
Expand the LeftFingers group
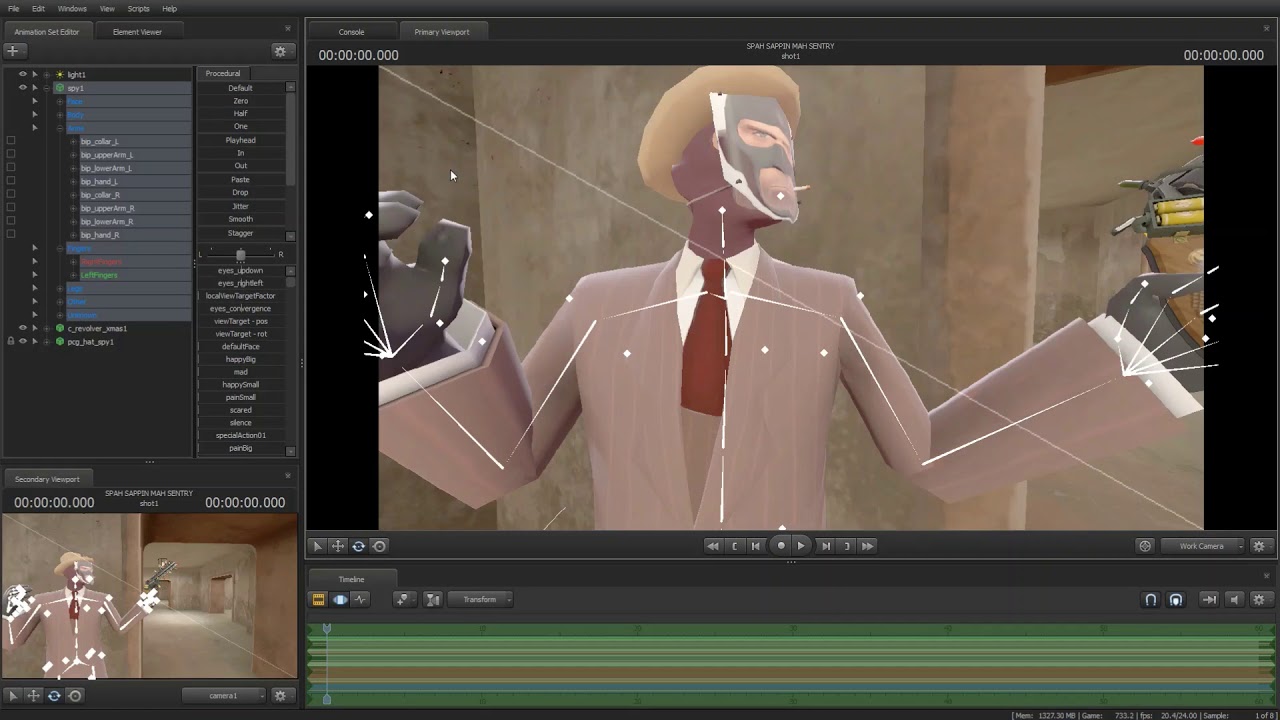pyautogui.click(x=73, y=275)
